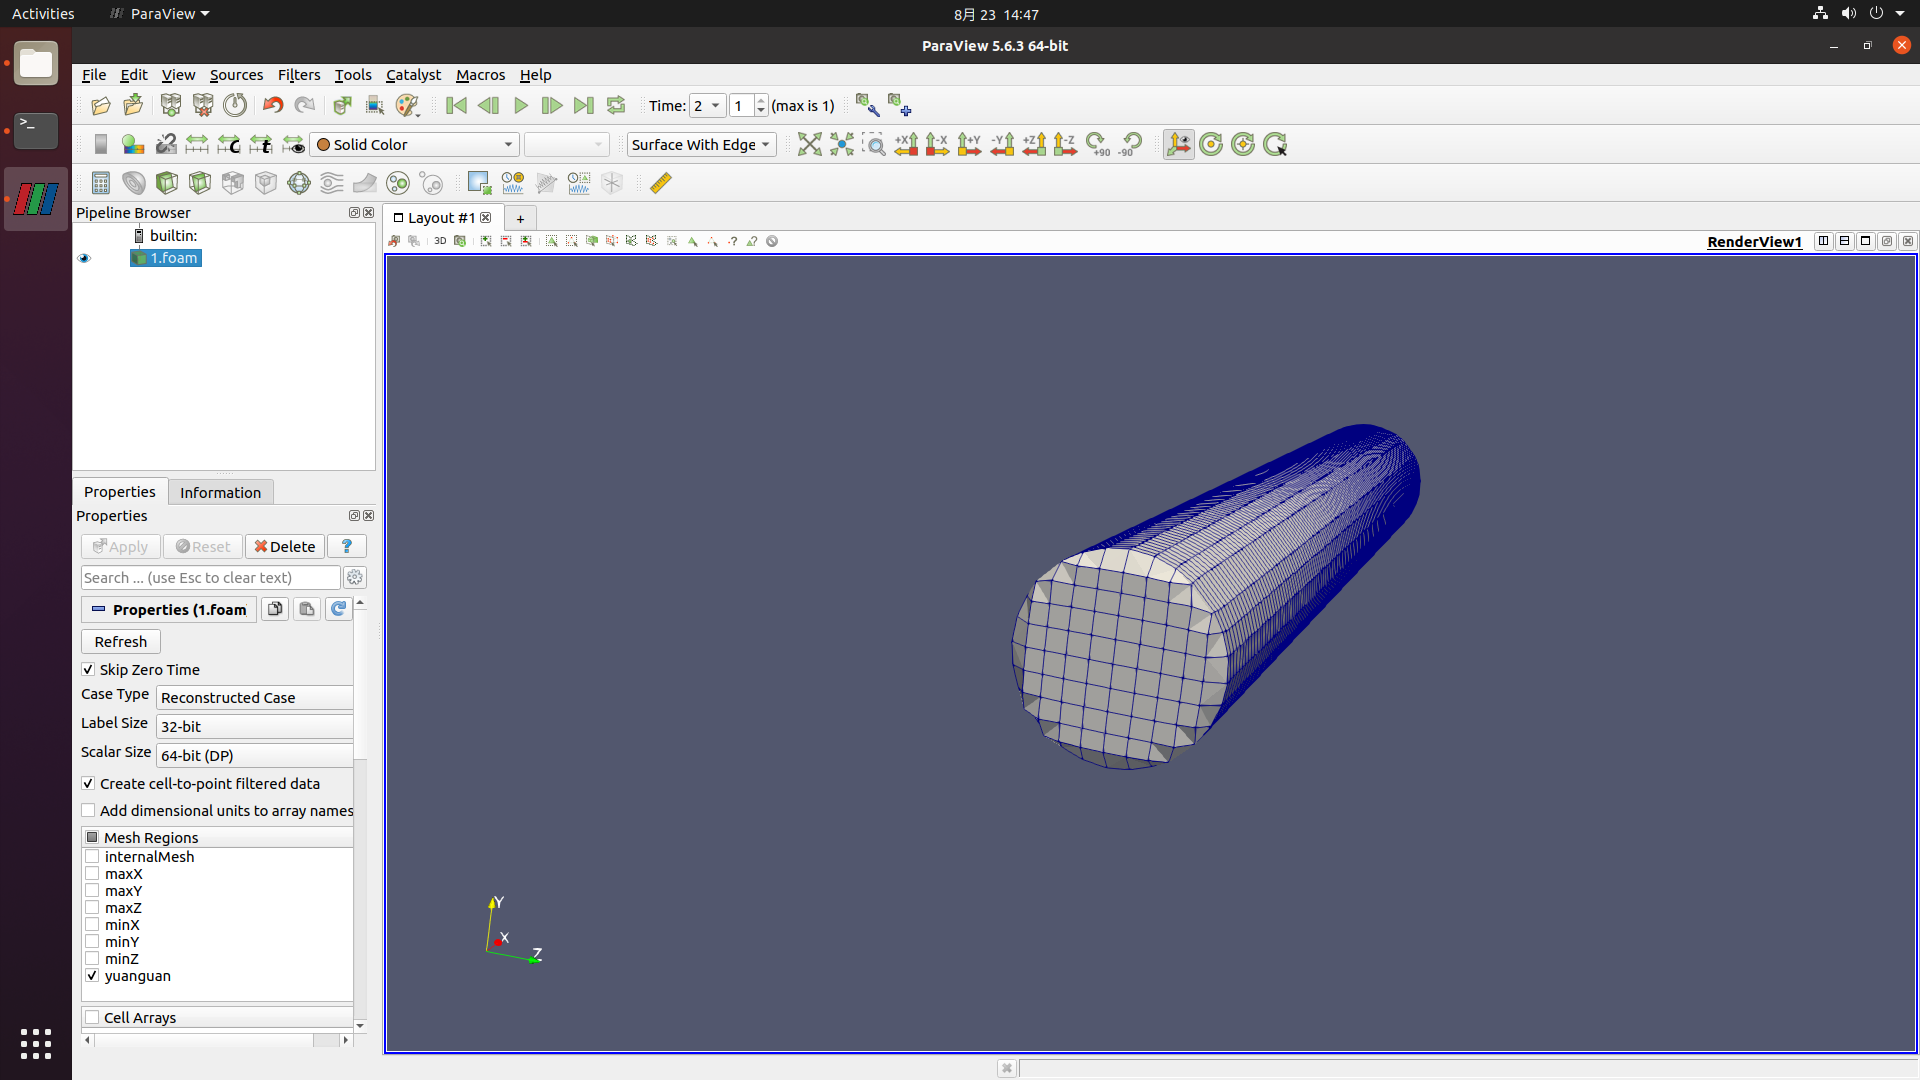Click the Connect to server icon
Screen dimensions: 1920x1080
point(171,106)
